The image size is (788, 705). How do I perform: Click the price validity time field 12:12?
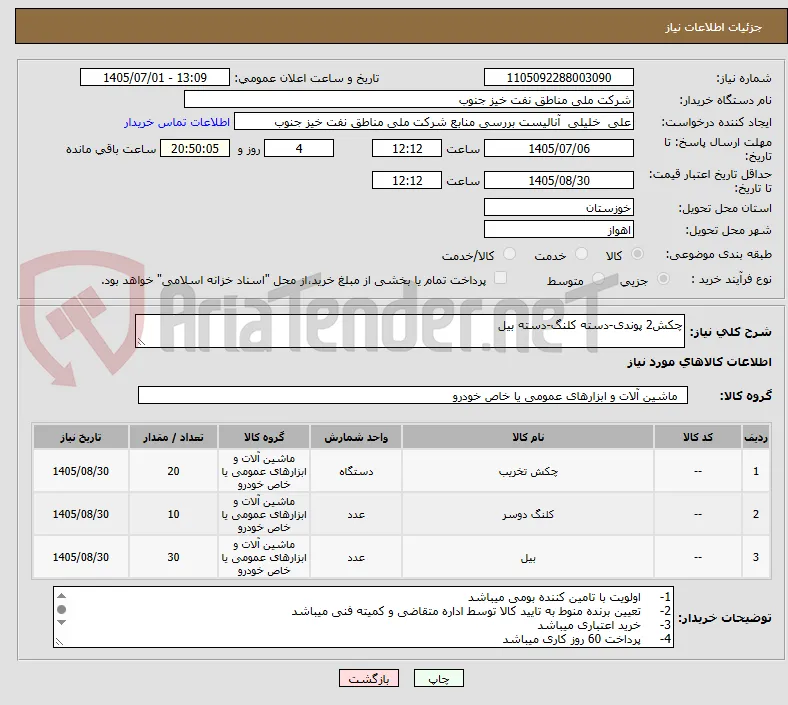click(x=407, y=180)
